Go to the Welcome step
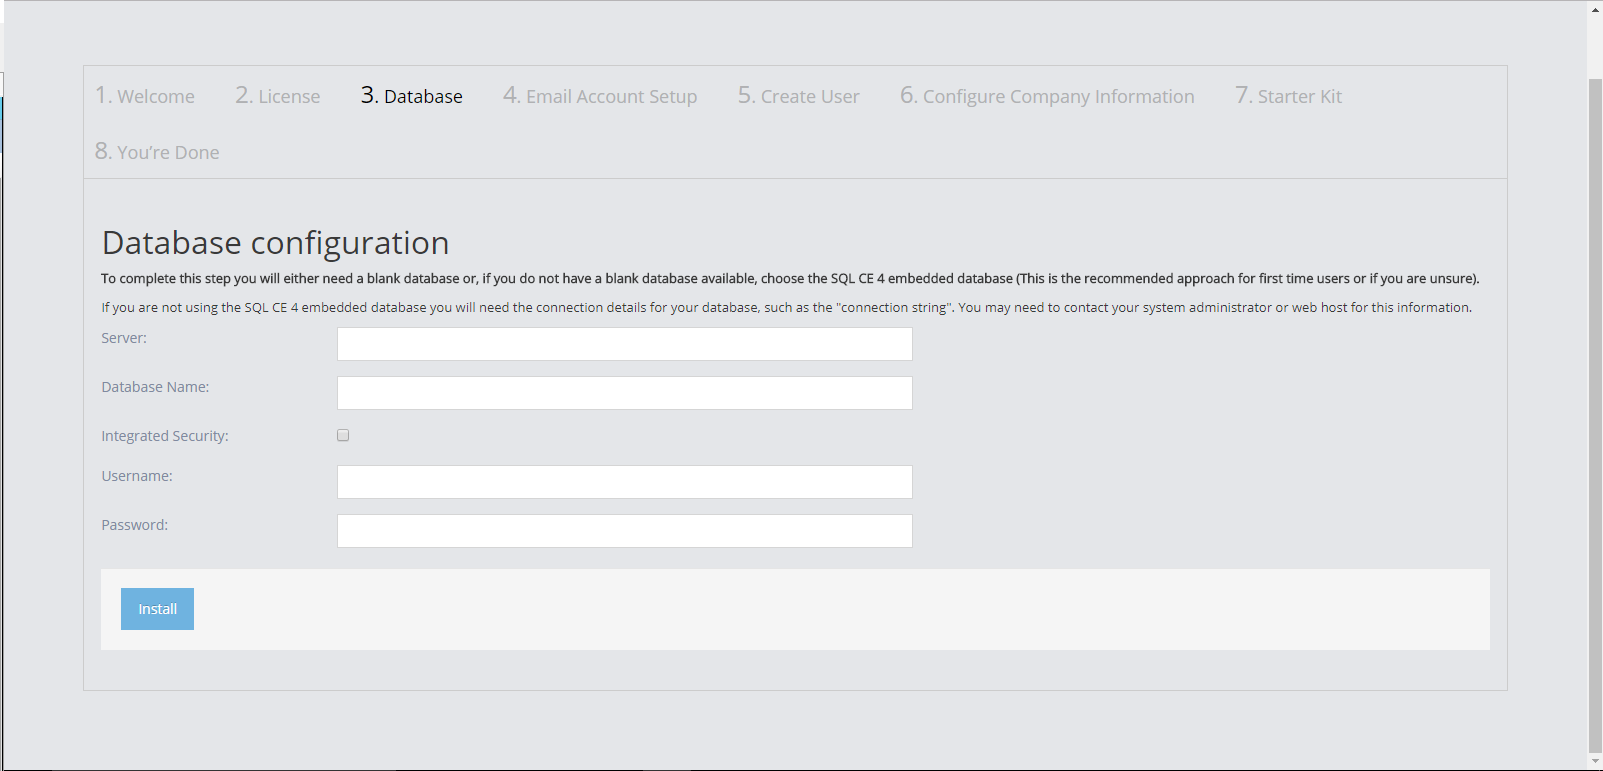1603x771 pixels. pyautogui.click(x=145, y=96)
